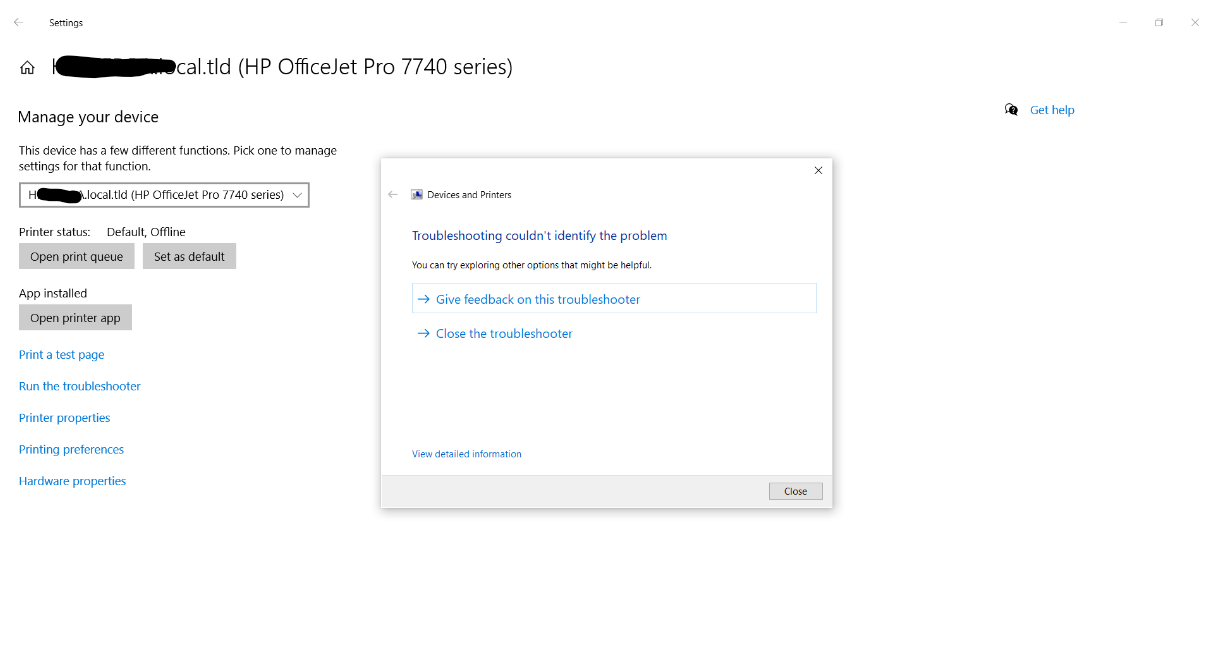
Task: Run the troubleshooter link
Action: [80, 386]
